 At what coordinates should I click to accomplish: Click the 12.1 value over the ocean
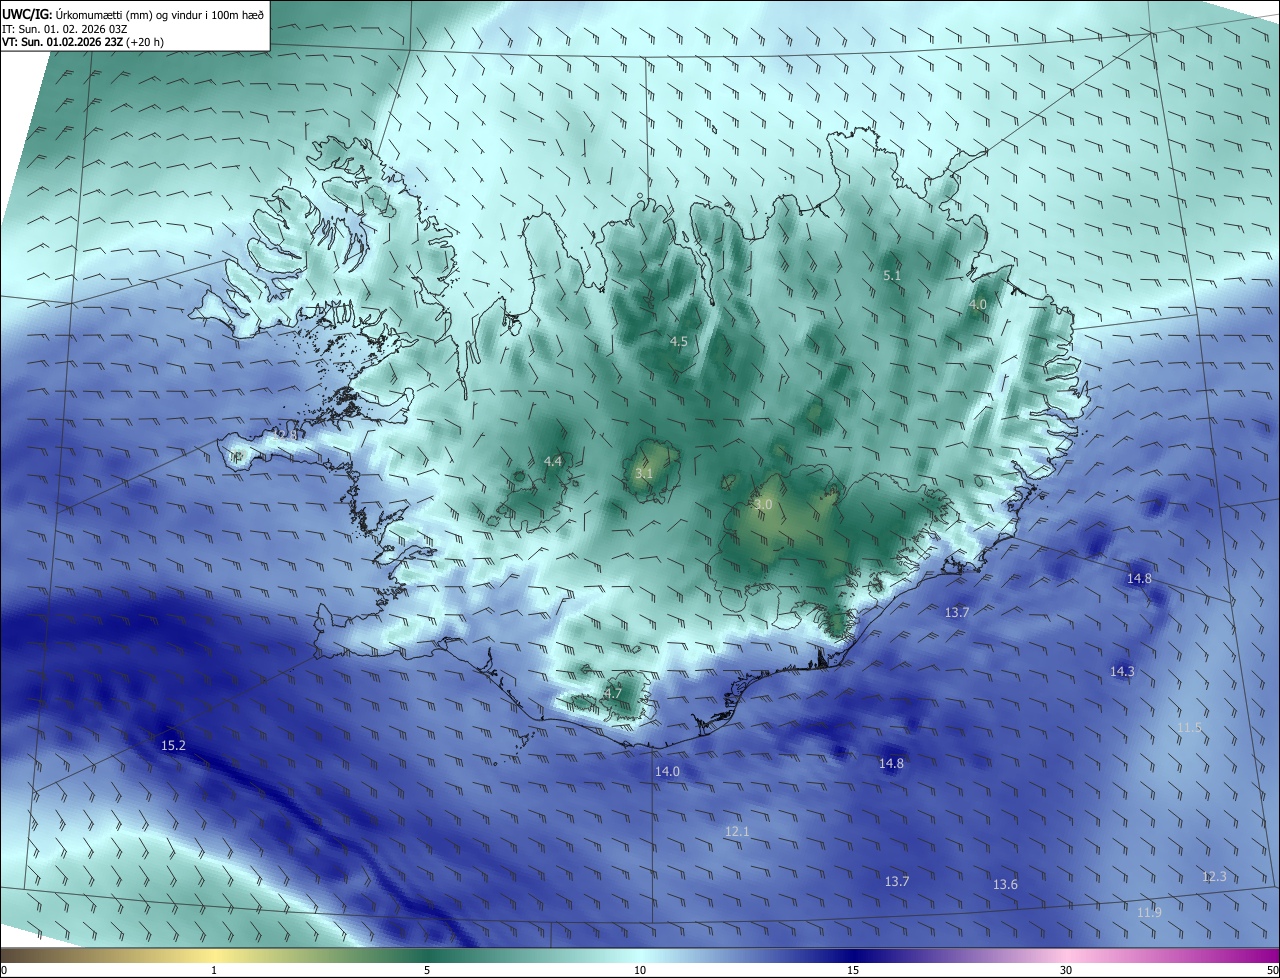737,832
